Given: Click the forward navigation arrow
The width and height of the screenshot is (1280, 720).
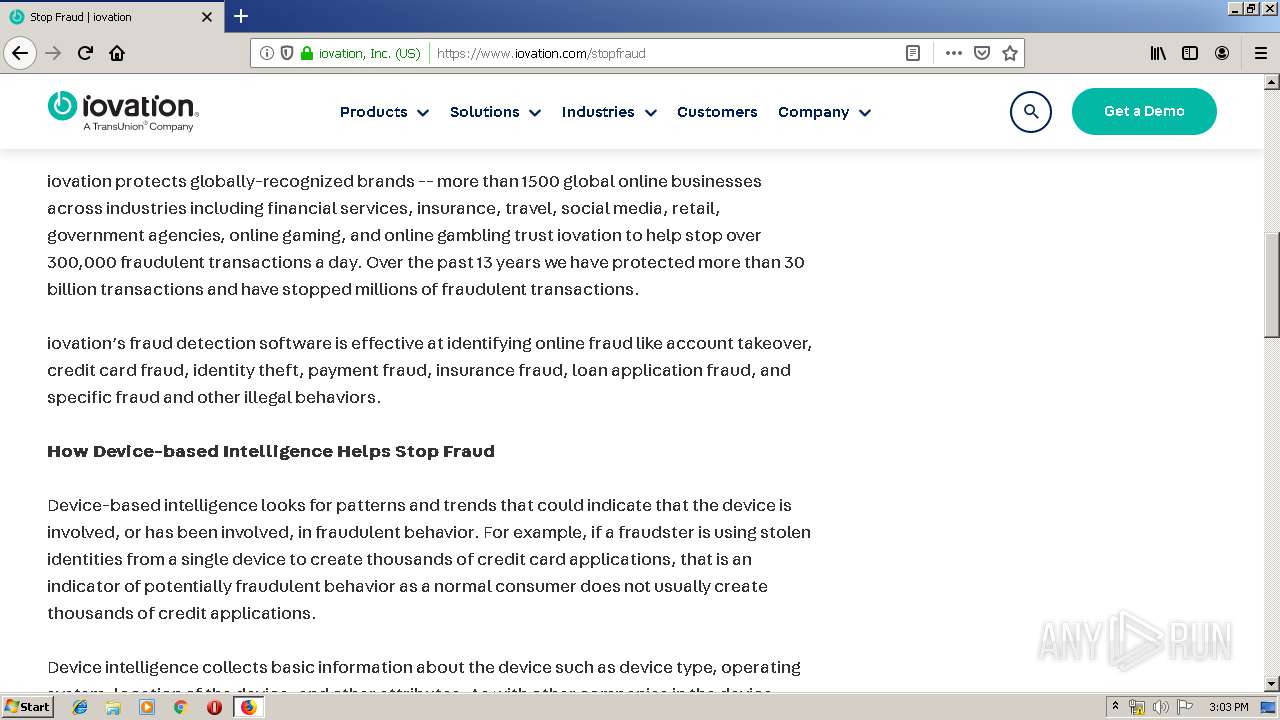Looking at the screenshot, I should tap(53, 53).
